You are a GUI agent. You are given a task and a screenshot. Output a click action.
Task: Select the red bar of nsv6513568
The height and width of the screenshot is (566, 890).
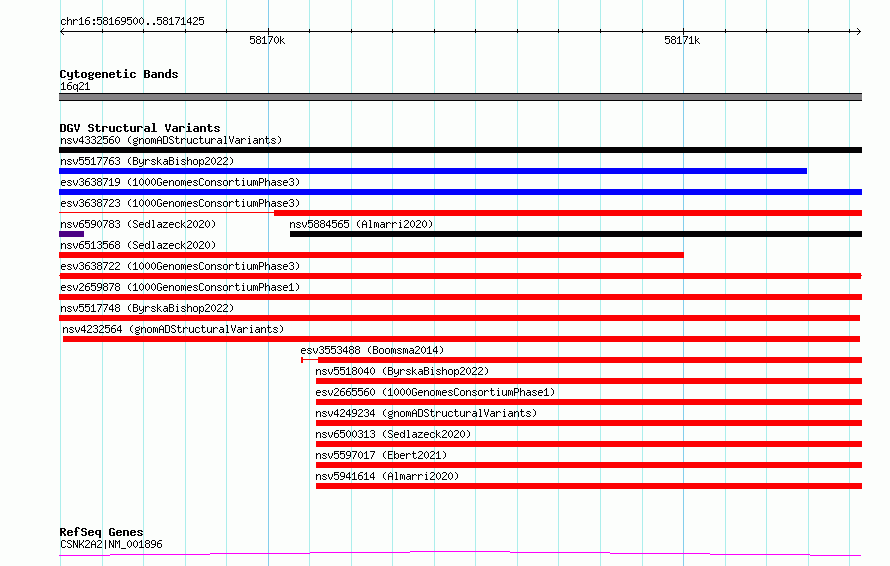point(371,255)
